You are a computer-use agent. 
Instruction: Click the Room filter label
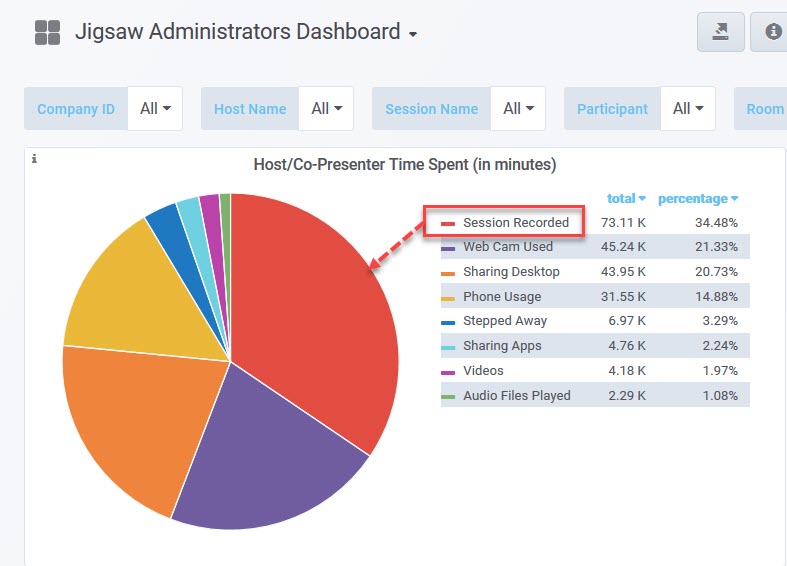[x=764, y=108]
